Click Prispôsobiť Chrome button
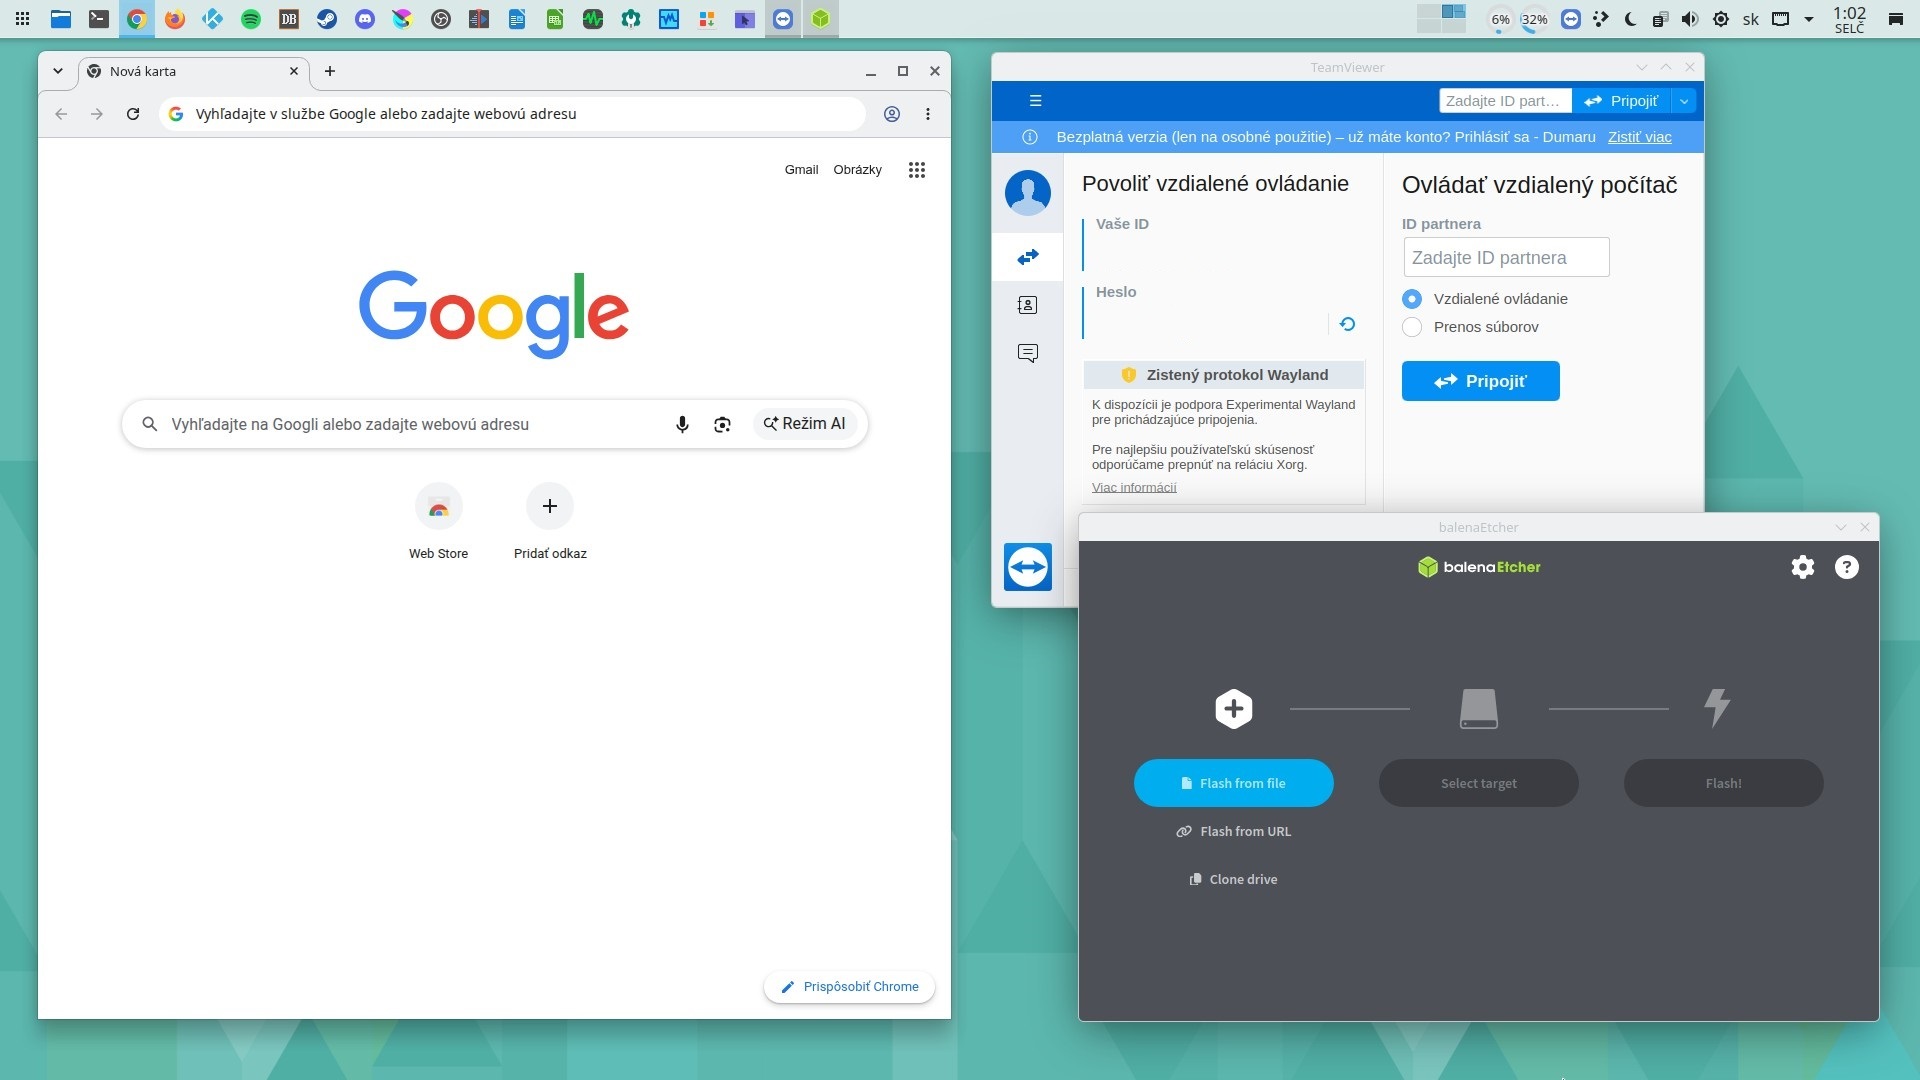Image resolution: width=1920 pixels, height=1080 pixels. point(849,987)
